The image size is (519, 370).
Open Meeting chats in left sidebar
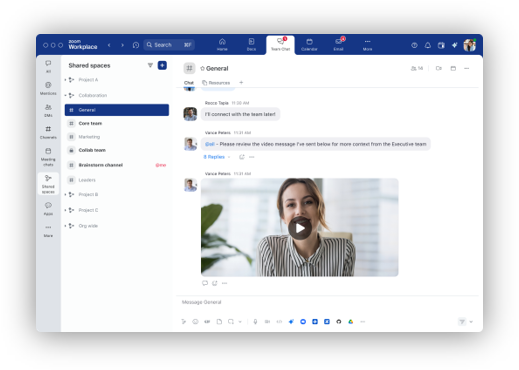click(x=48, y=157)
